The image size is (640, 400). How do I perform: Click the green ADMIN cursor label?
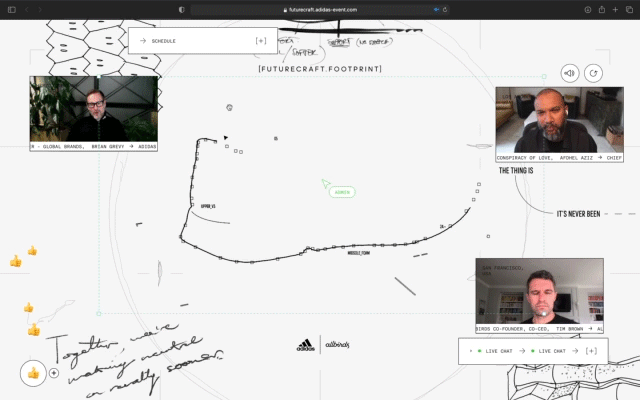(342, 192)
